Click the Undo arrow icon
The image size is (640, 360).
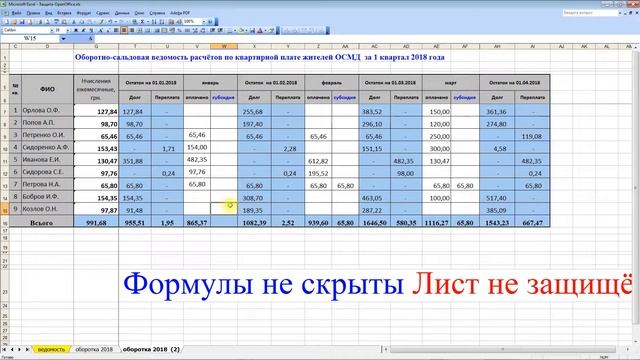click(110, 22)
